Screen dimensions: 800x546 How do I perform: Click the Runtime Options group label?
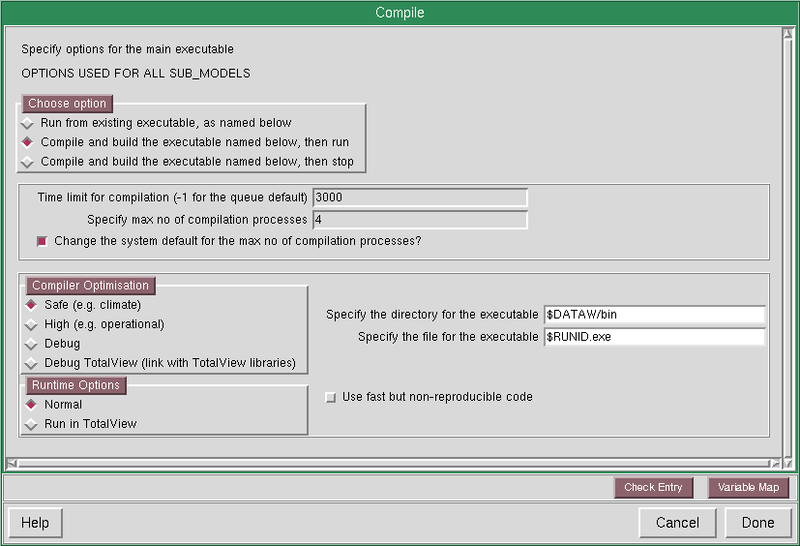tap(76, 385)
